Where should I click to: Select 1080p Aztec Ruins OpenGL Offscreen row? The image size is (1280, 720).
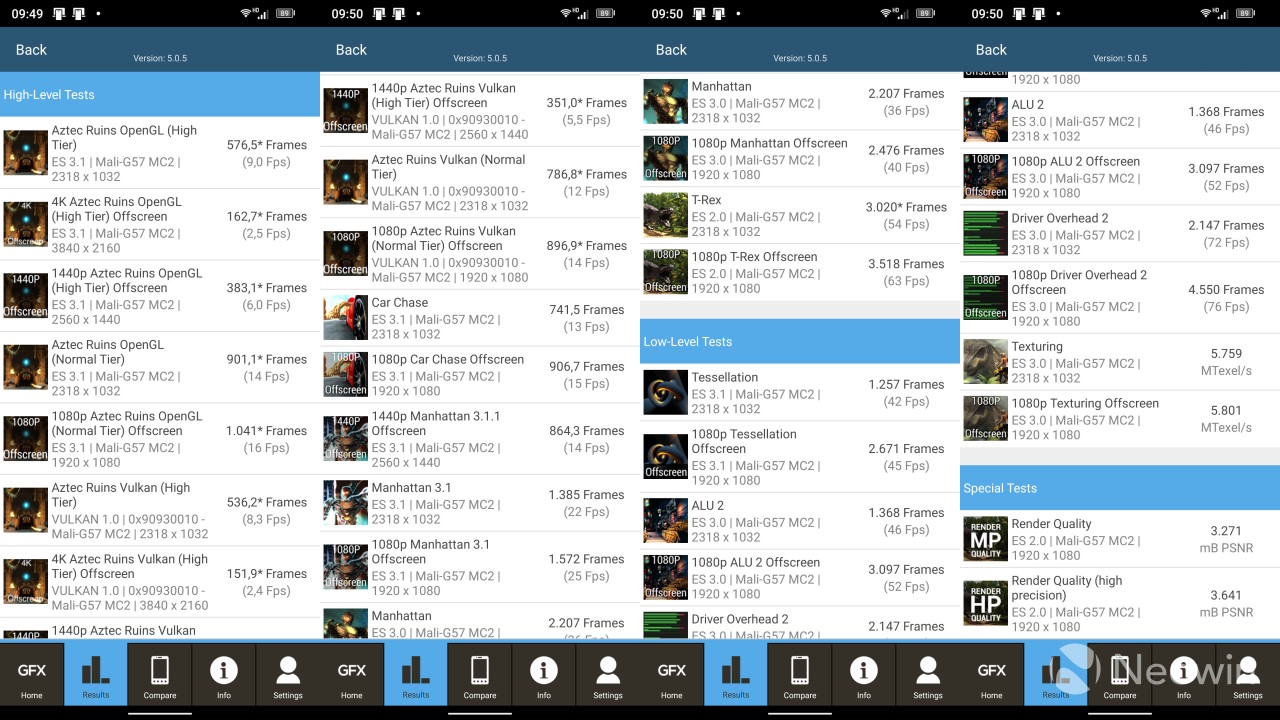[x=160, y=439]
